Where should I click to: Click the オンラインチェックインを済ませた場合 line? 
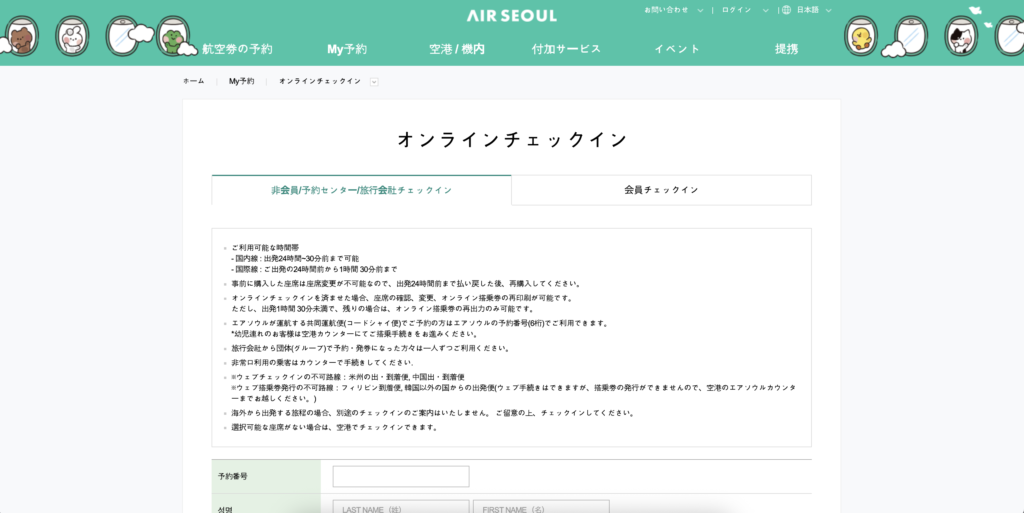[402, 298]
